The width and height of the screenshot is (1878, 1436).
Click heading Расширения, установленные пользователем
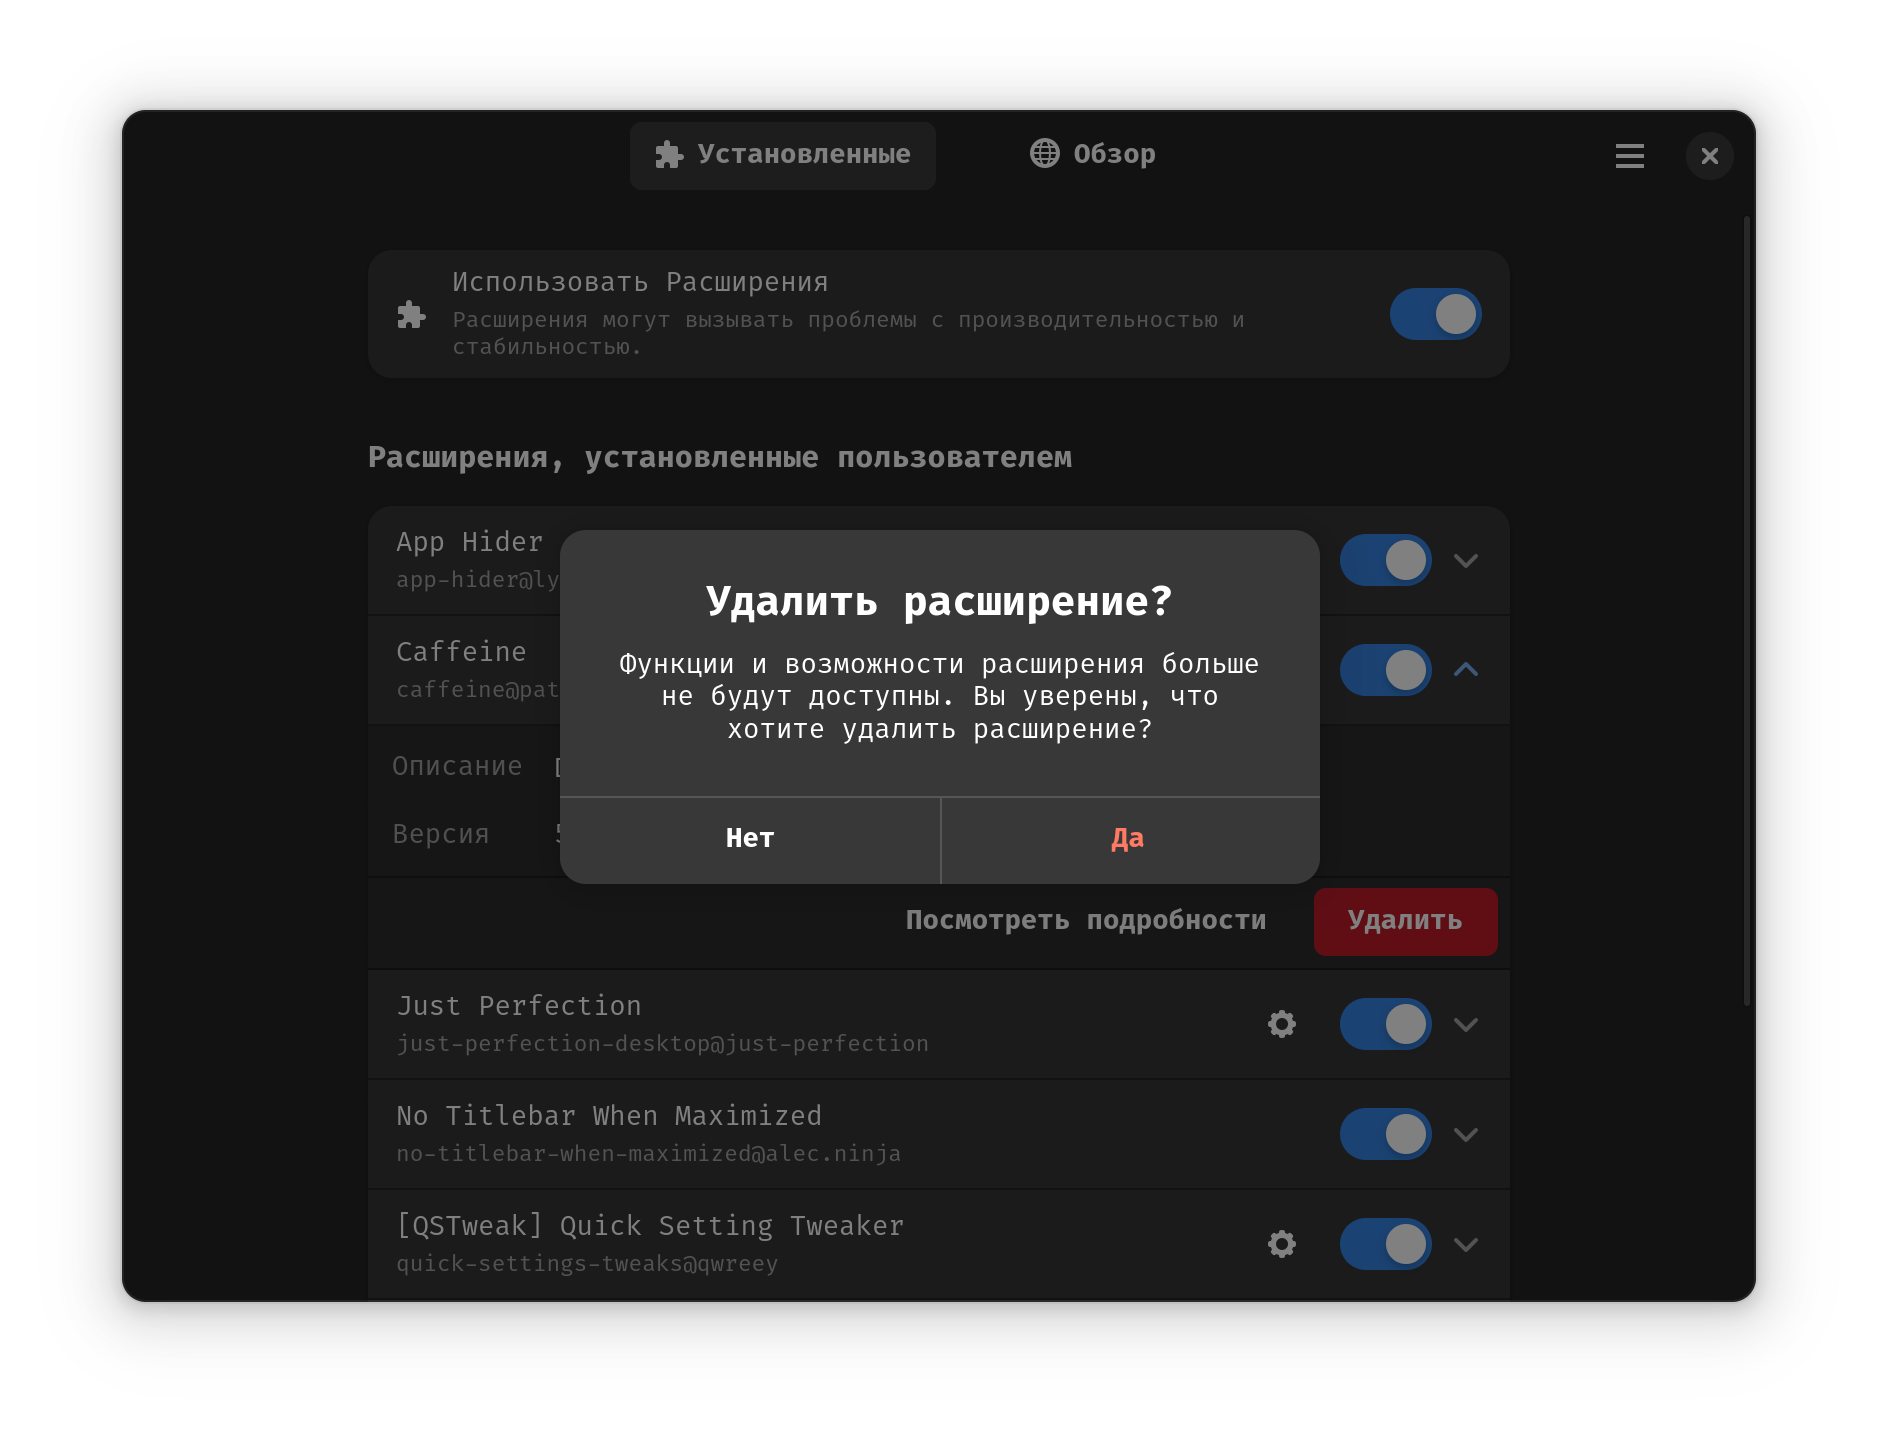pos(720,458)
